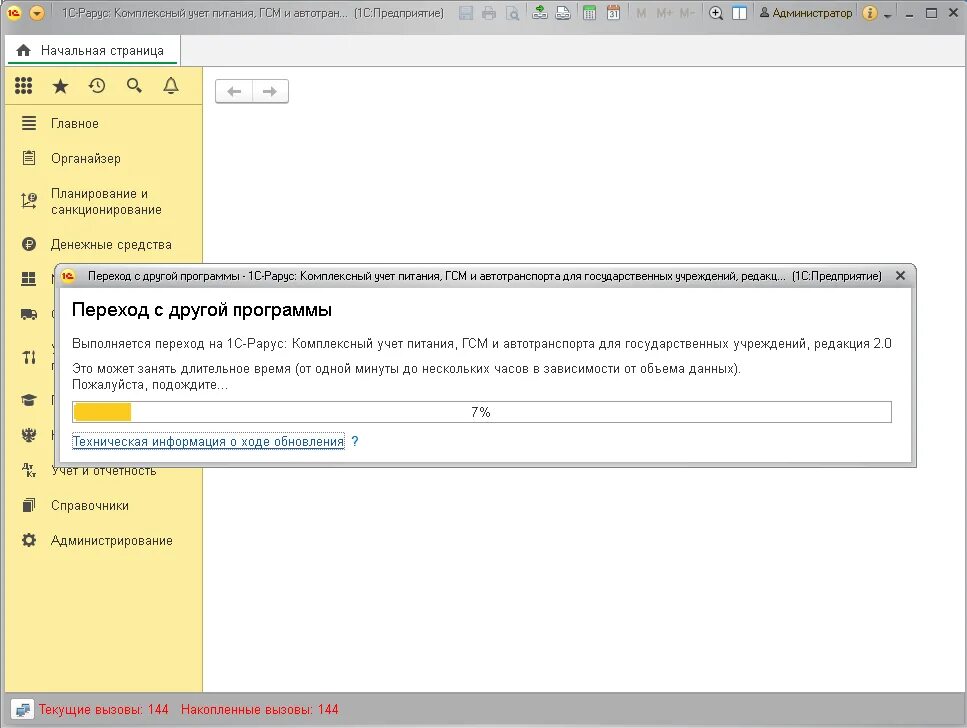Close the Переход с другой программы dialog
This screenshot has width=967, height=728.
900,276
